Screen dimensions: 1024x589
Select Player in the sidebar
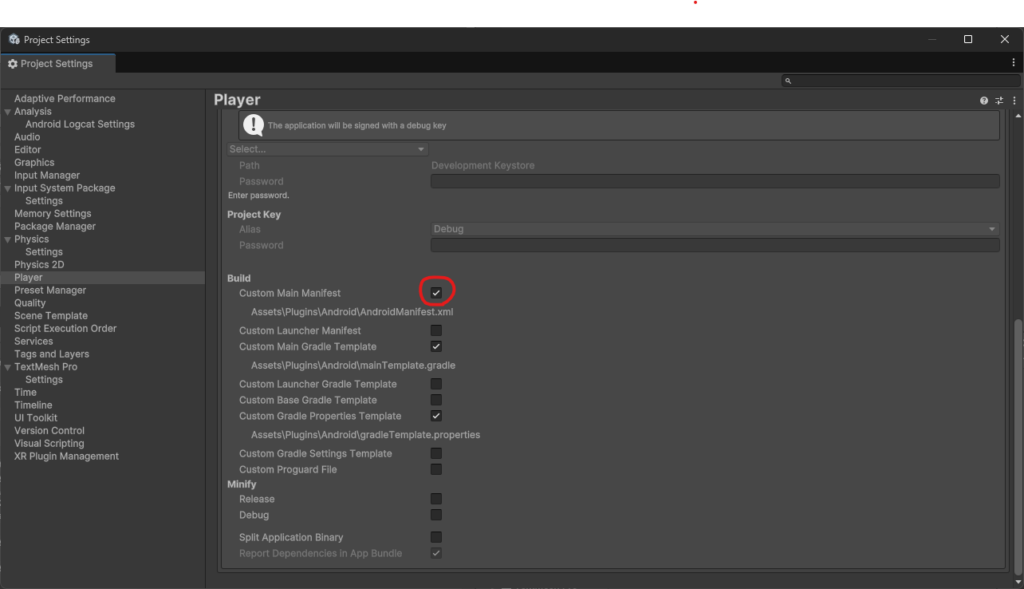[103, 278]
